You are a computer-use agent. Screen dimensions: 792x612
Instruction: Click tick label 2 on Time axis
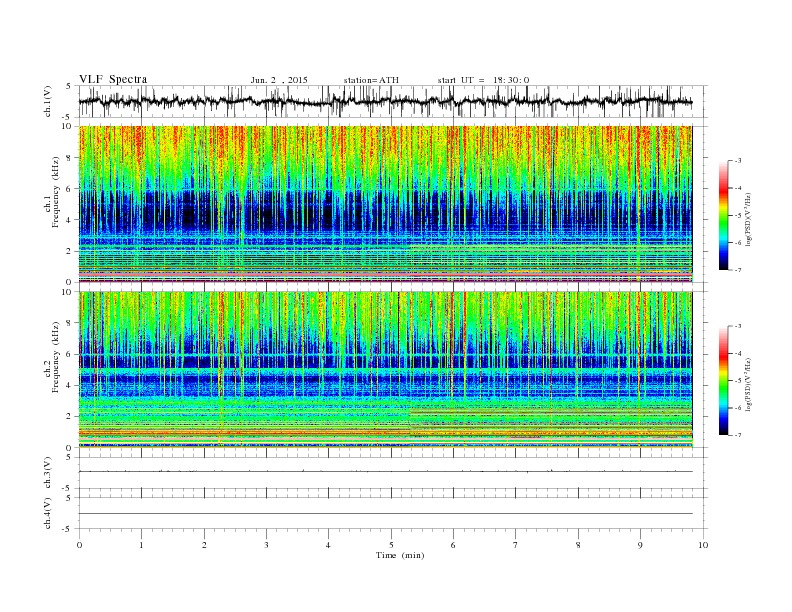[204, 545]
